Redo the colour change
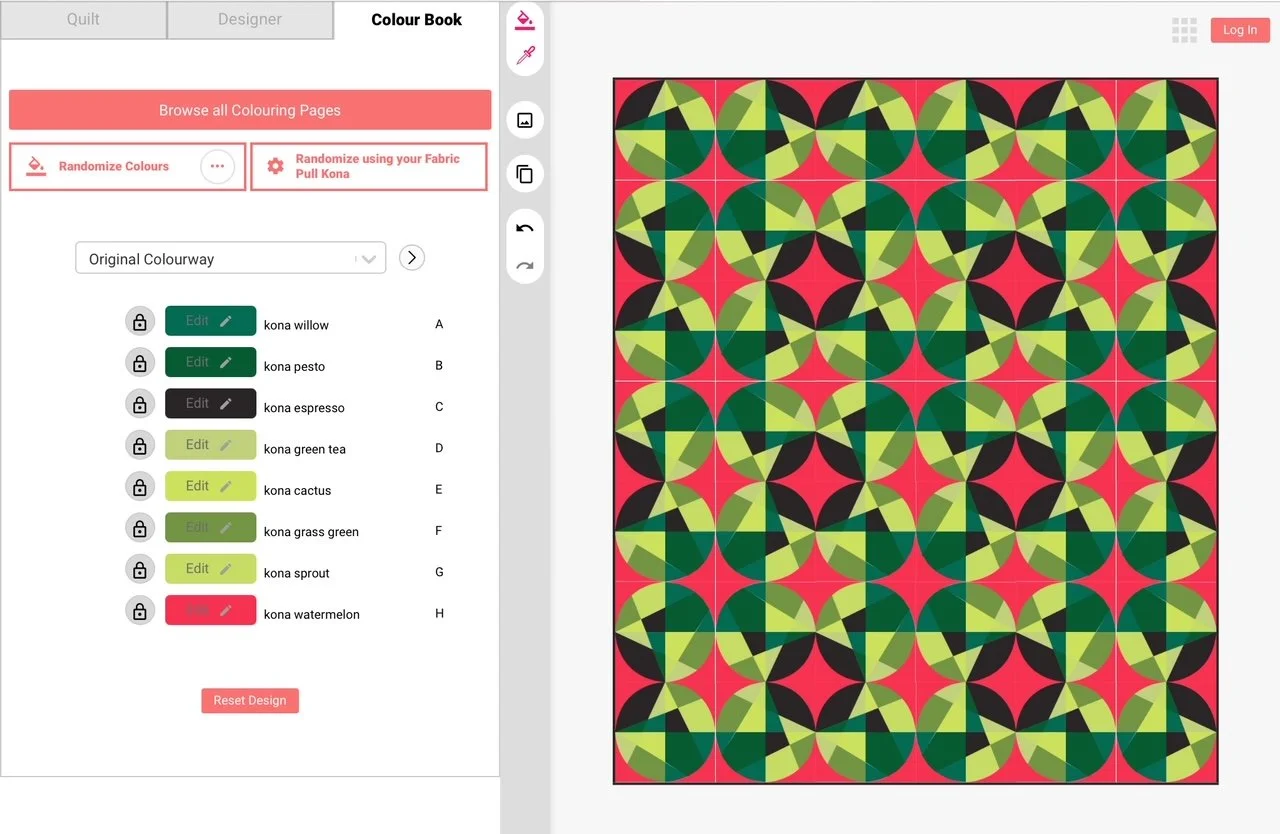The height and width of the screenshot is (834, 1280). 525,266
